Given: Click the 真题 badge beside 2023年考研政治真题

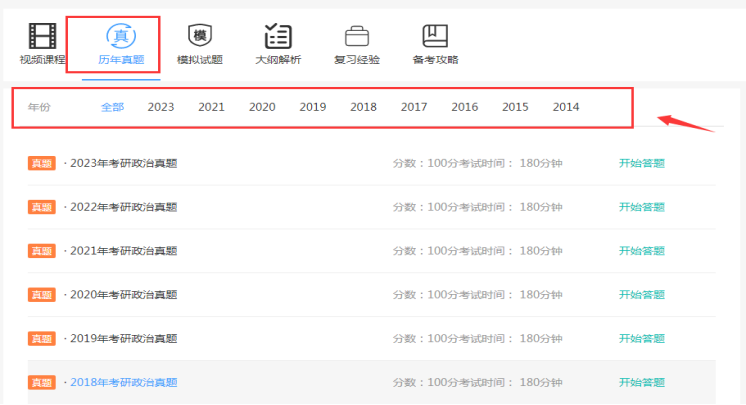Looking at the screenshot, I should 41,163.
